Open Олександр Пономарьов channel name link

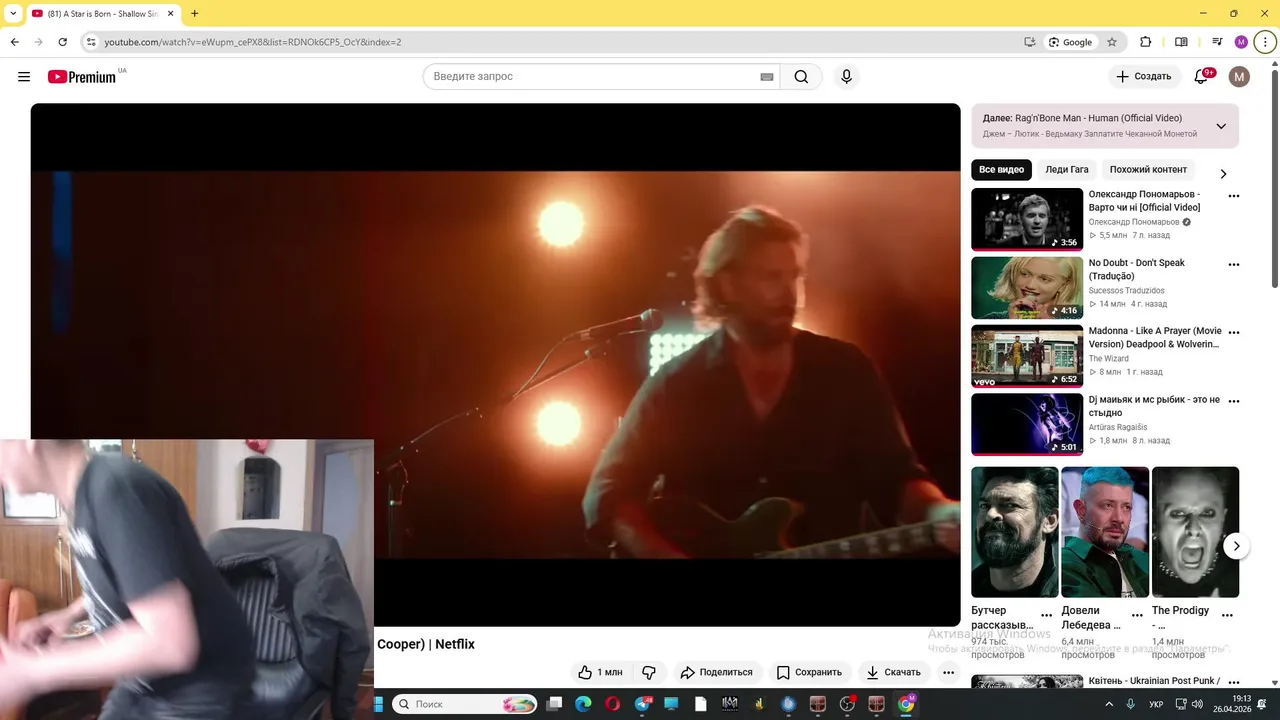click(1134, 222)
